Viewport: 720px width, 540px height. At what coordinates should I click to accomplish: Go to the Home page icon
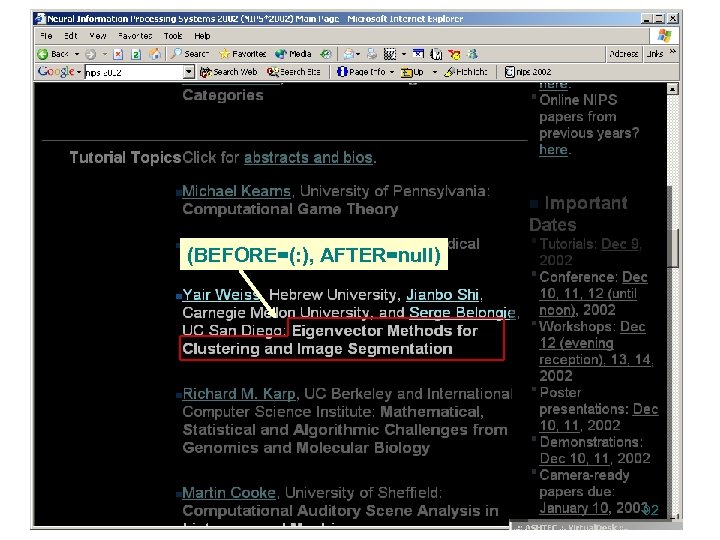click(155, 54)
